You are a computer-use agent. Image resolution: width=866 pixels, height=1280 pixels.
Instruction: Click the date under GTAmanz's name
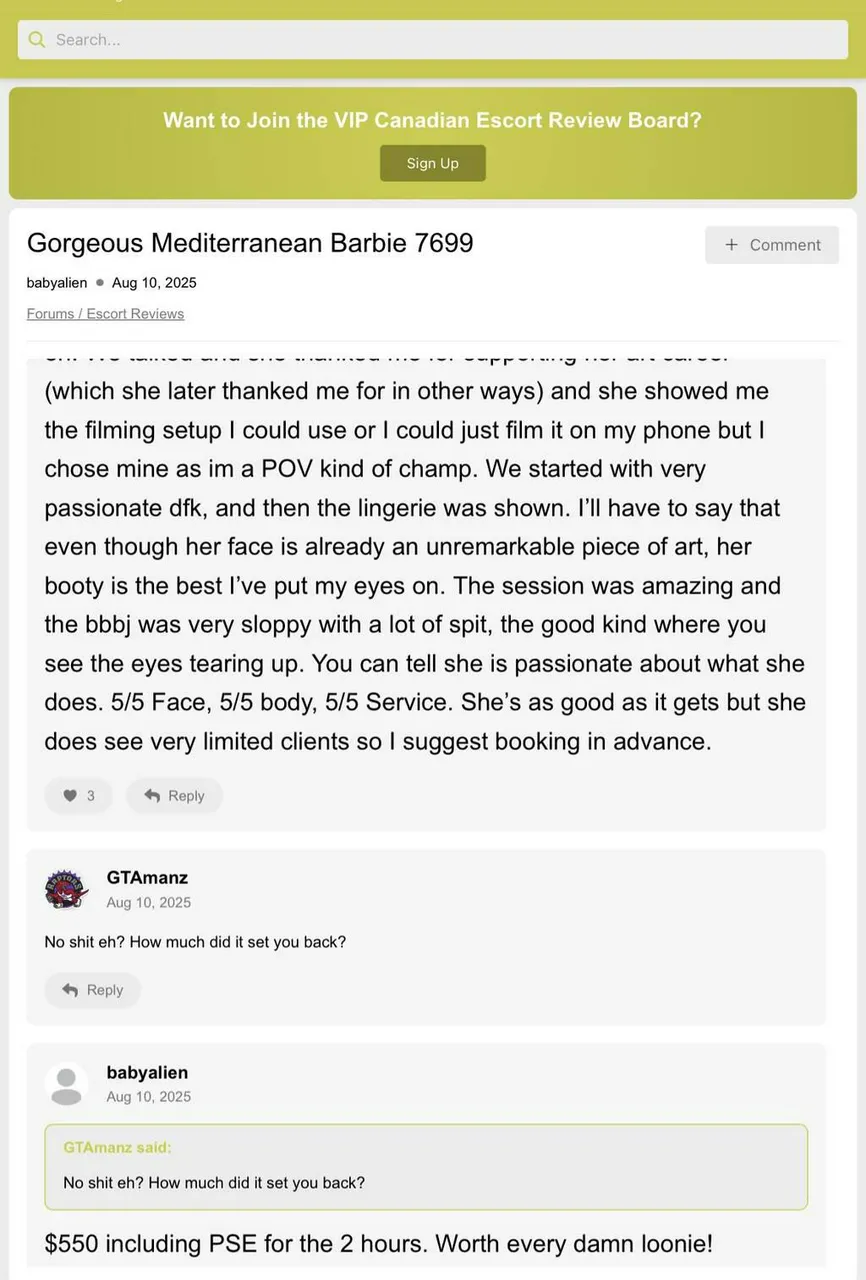click(148, 902)
